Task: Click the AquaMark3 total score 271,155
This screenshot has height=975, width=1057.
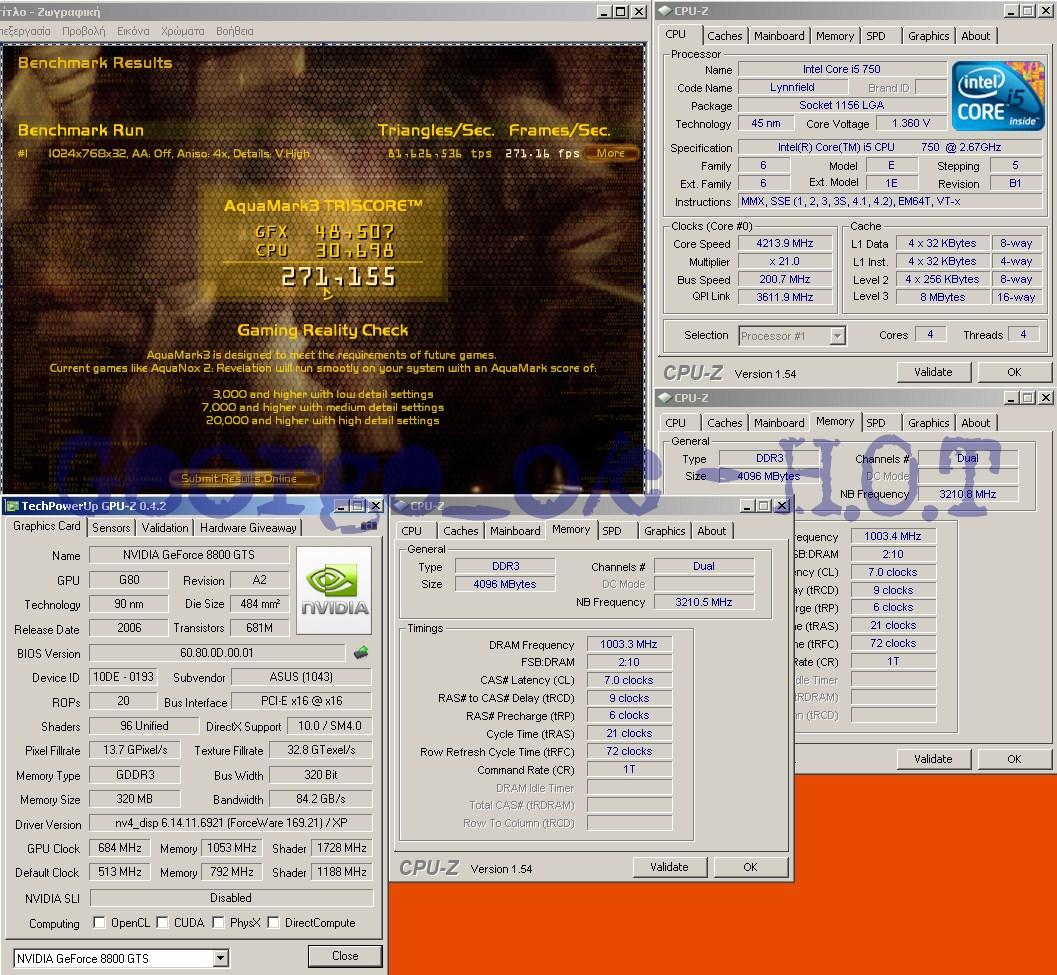Action: [338, 276]
